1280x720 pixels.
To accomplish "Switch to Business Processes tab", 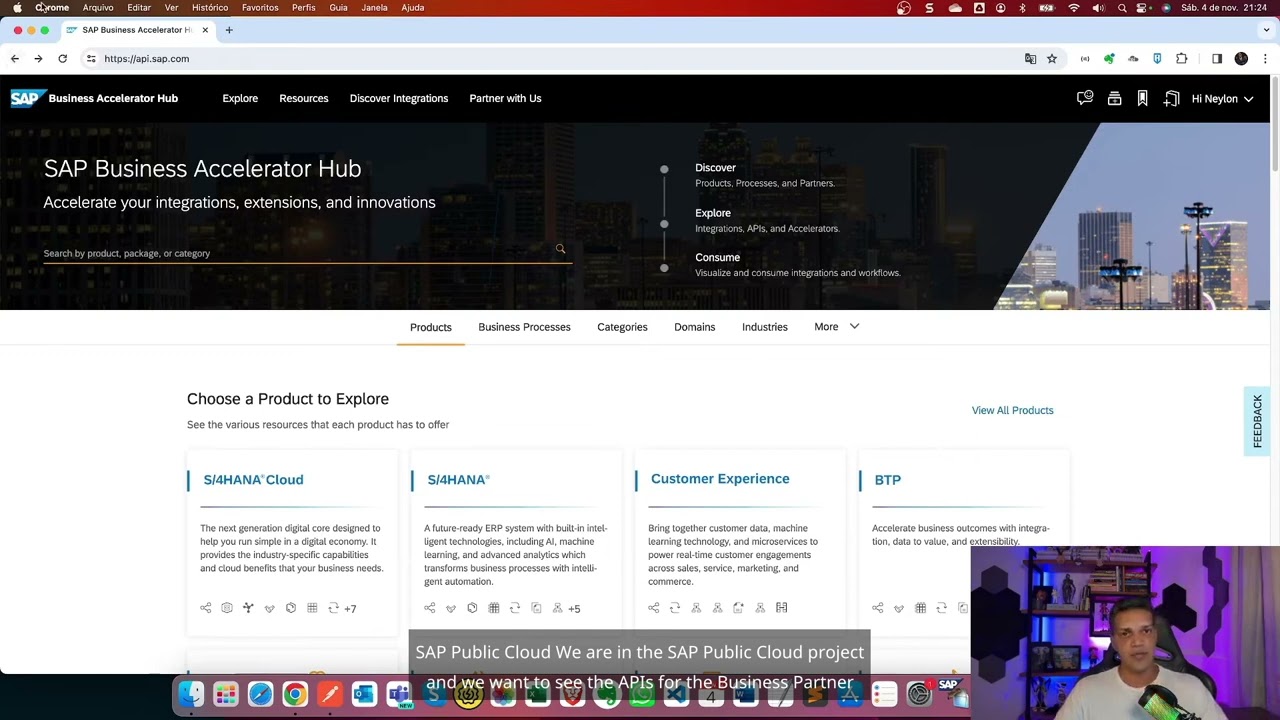I will coord(524,327).
